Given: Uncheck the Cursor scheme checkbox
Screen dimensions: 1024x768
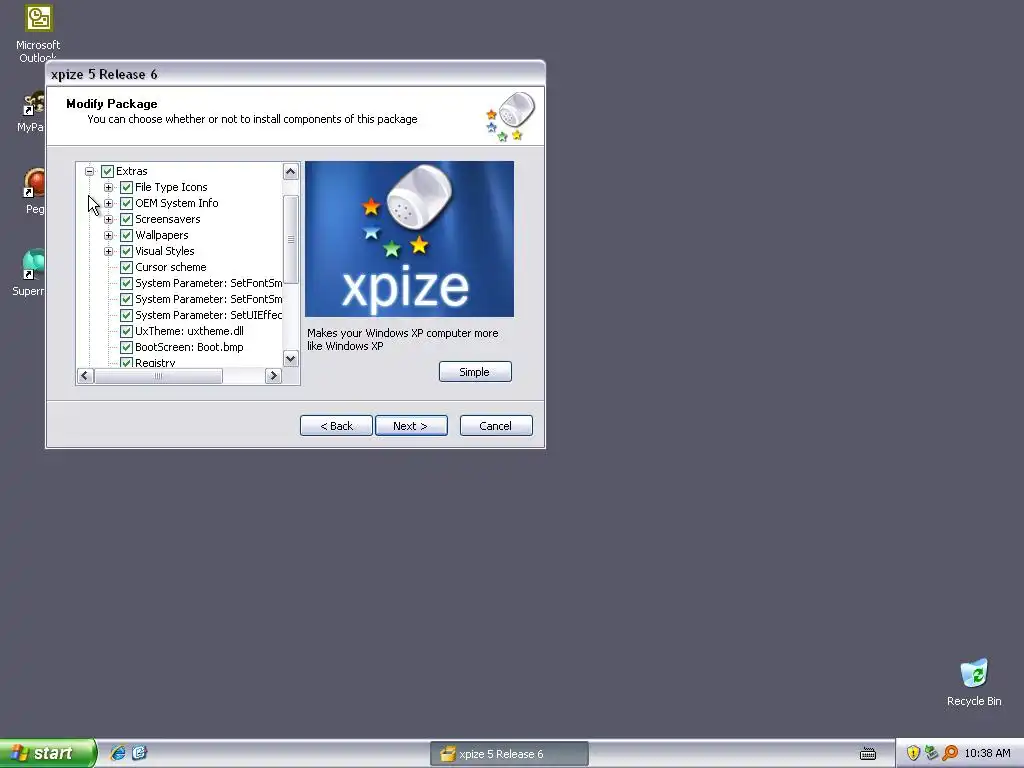Looking at the screenshot, I should coord(127,267).
